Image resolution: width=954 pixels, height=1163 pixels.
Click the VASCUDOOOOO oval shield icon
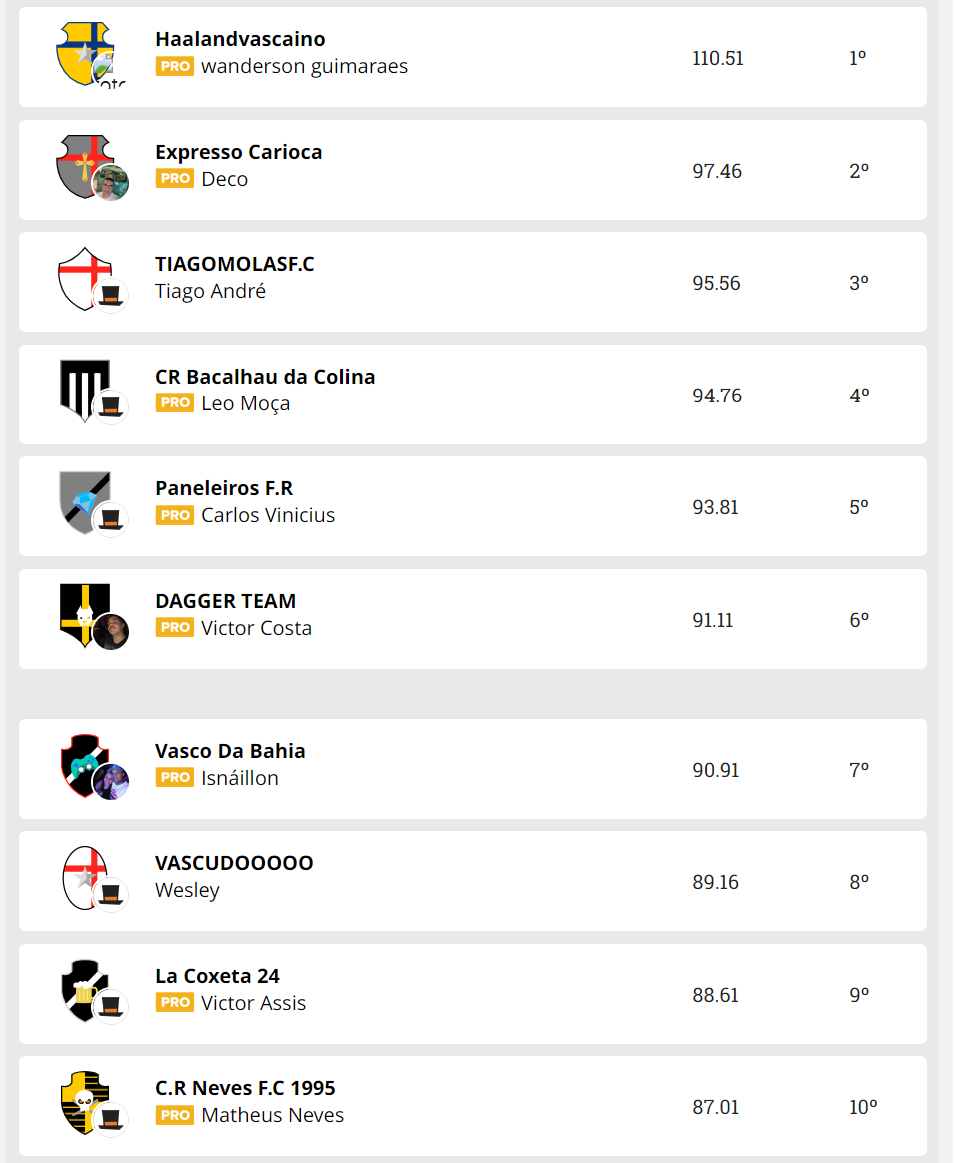pyautogui.click(x=82, y=876)
